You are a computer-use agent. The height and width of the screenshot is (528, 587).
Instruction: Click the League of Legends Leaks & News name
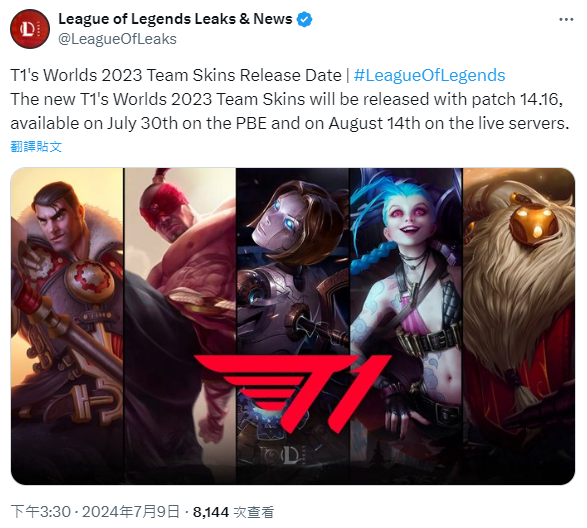(175, 19)
